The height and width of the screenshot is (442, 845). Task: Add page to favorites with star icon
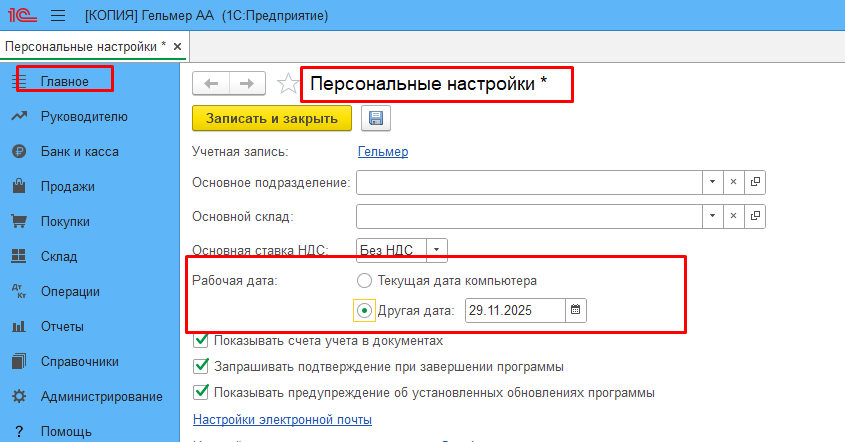(288, 84)
